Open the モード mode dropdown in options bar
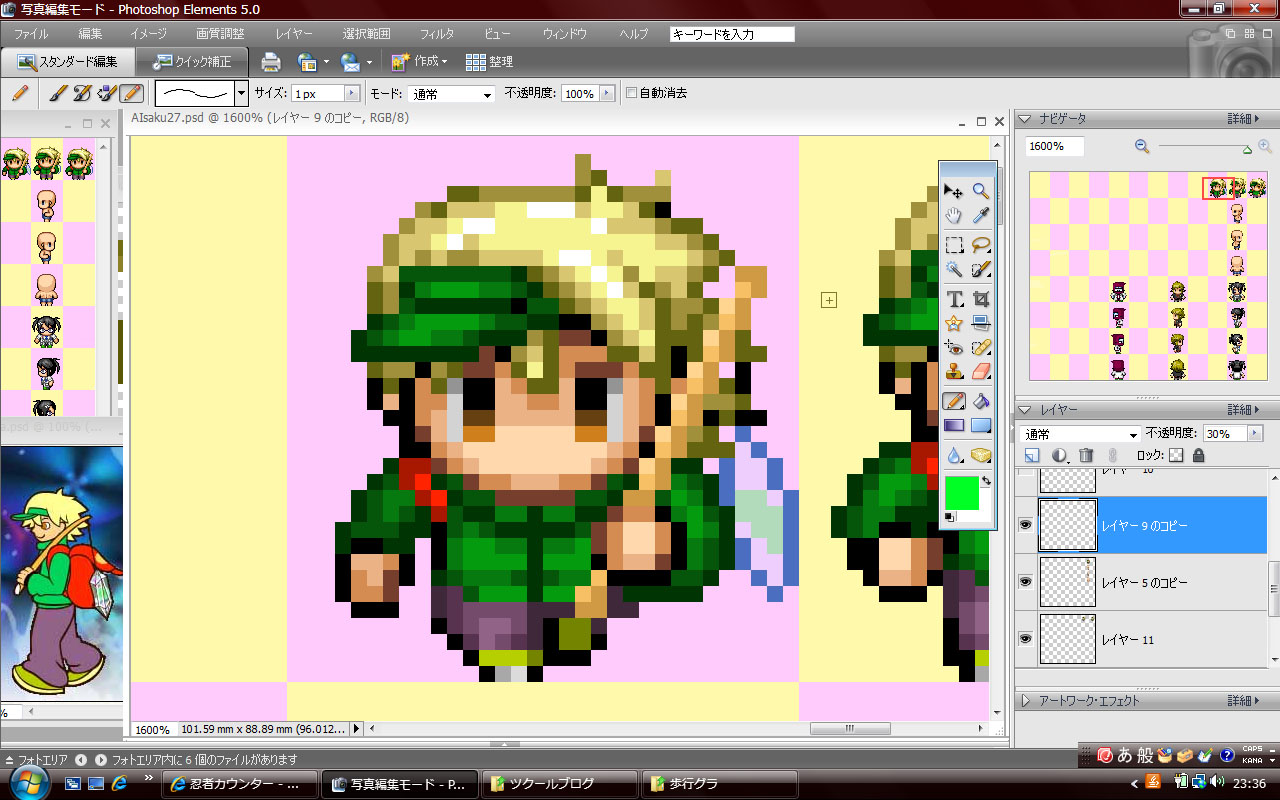Image resolution: width=1280 pixels, height=800 pixels. coord(451,94)
